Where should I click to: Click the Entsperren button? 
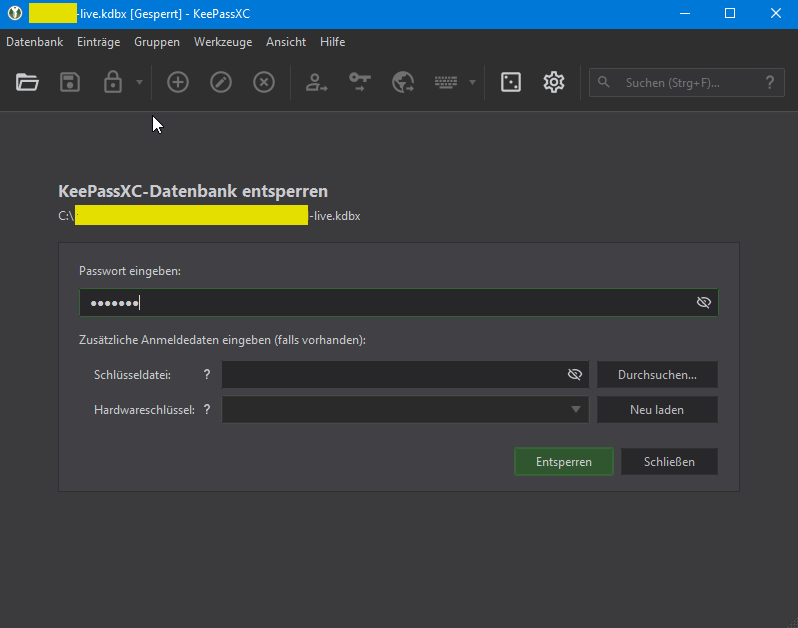coord(564,462)
